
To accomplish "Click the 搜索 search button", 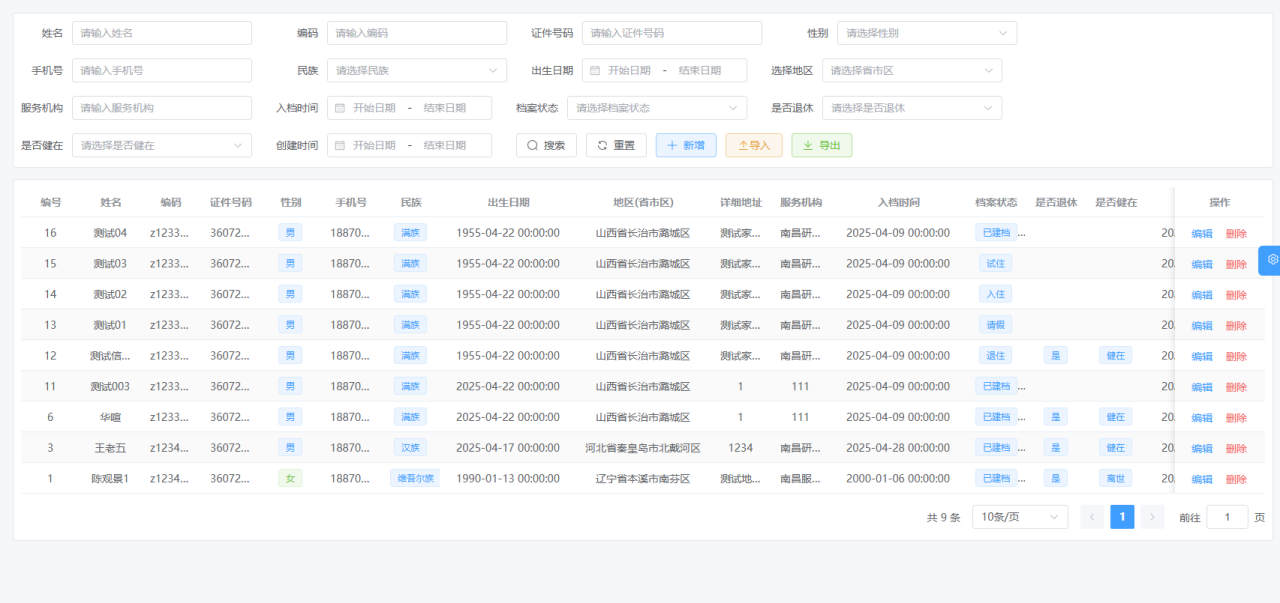I will tap(546, 145).
